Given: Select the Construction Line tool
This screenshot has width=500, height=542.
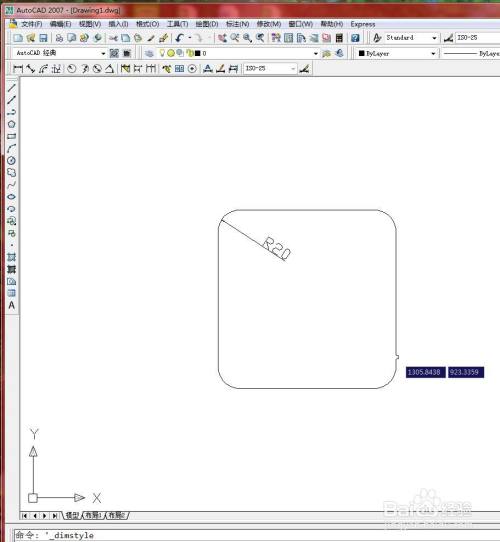Looking at the screenshot, I should pos(11,100).
